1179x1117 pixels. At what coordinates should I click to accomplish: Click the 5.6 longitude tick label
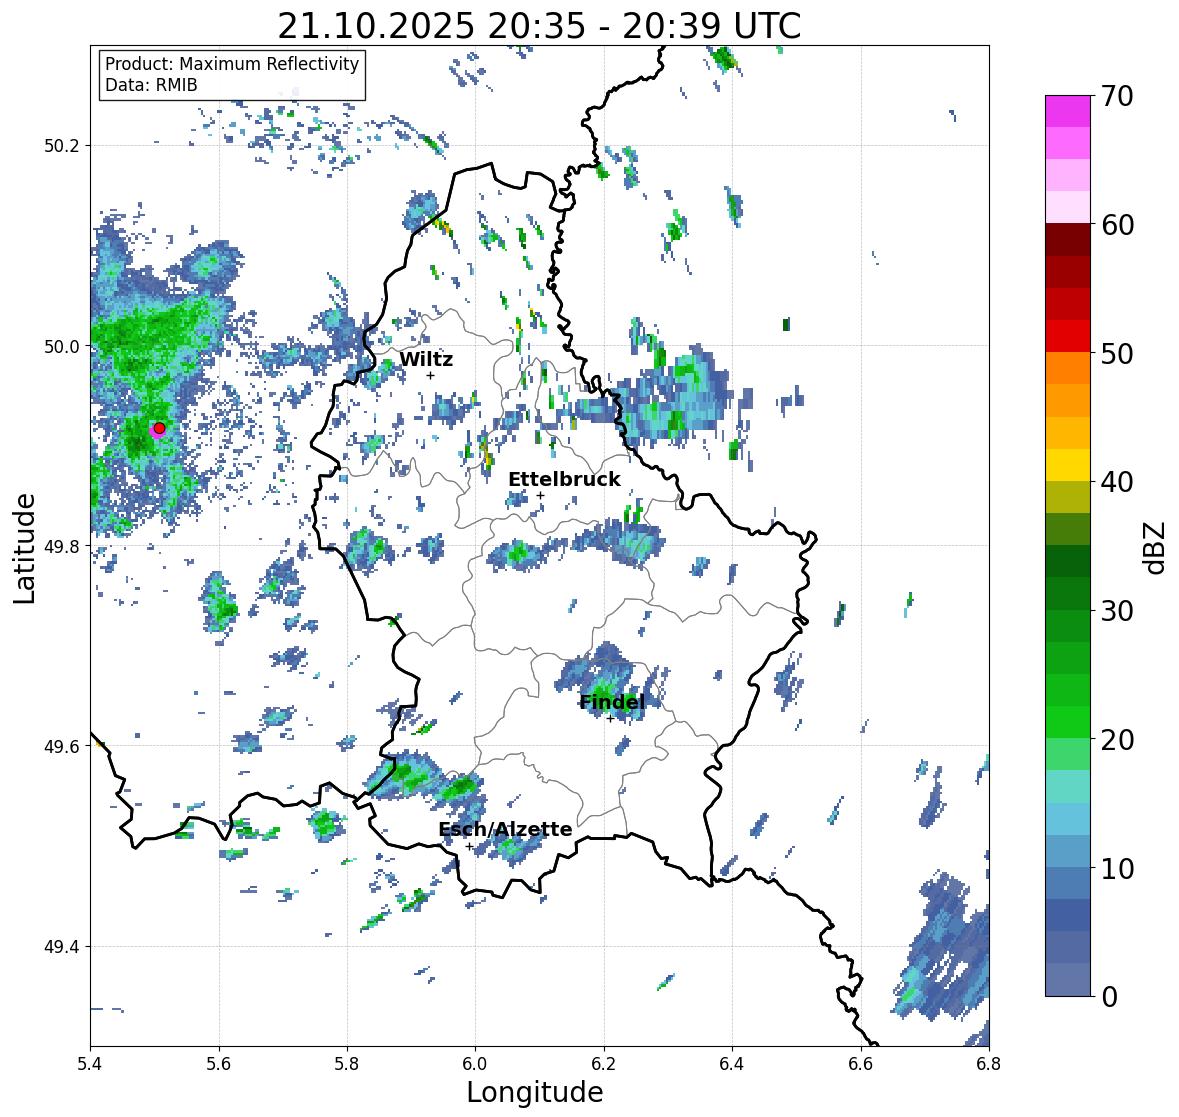pos(219,1064)
